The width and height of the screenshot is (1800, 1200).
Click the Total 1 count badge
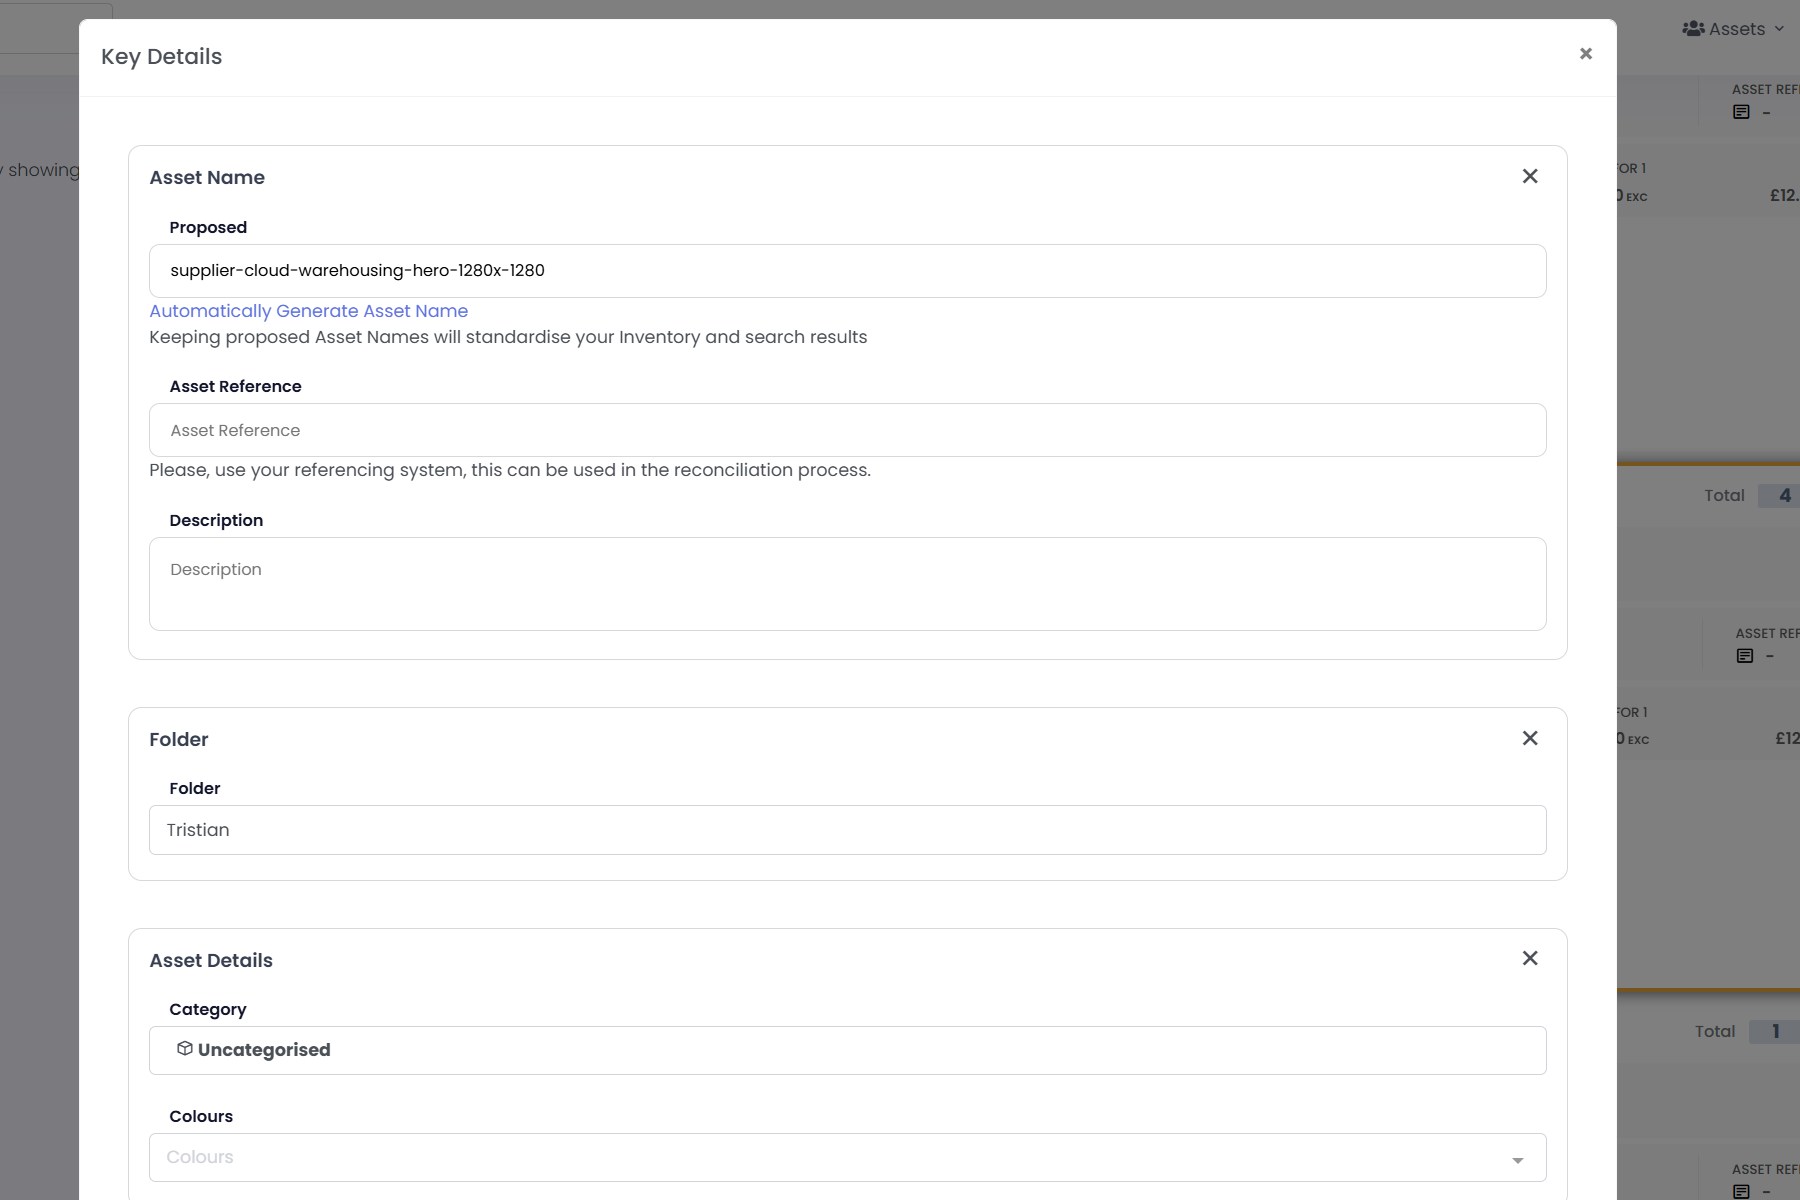point(1775,1032)
